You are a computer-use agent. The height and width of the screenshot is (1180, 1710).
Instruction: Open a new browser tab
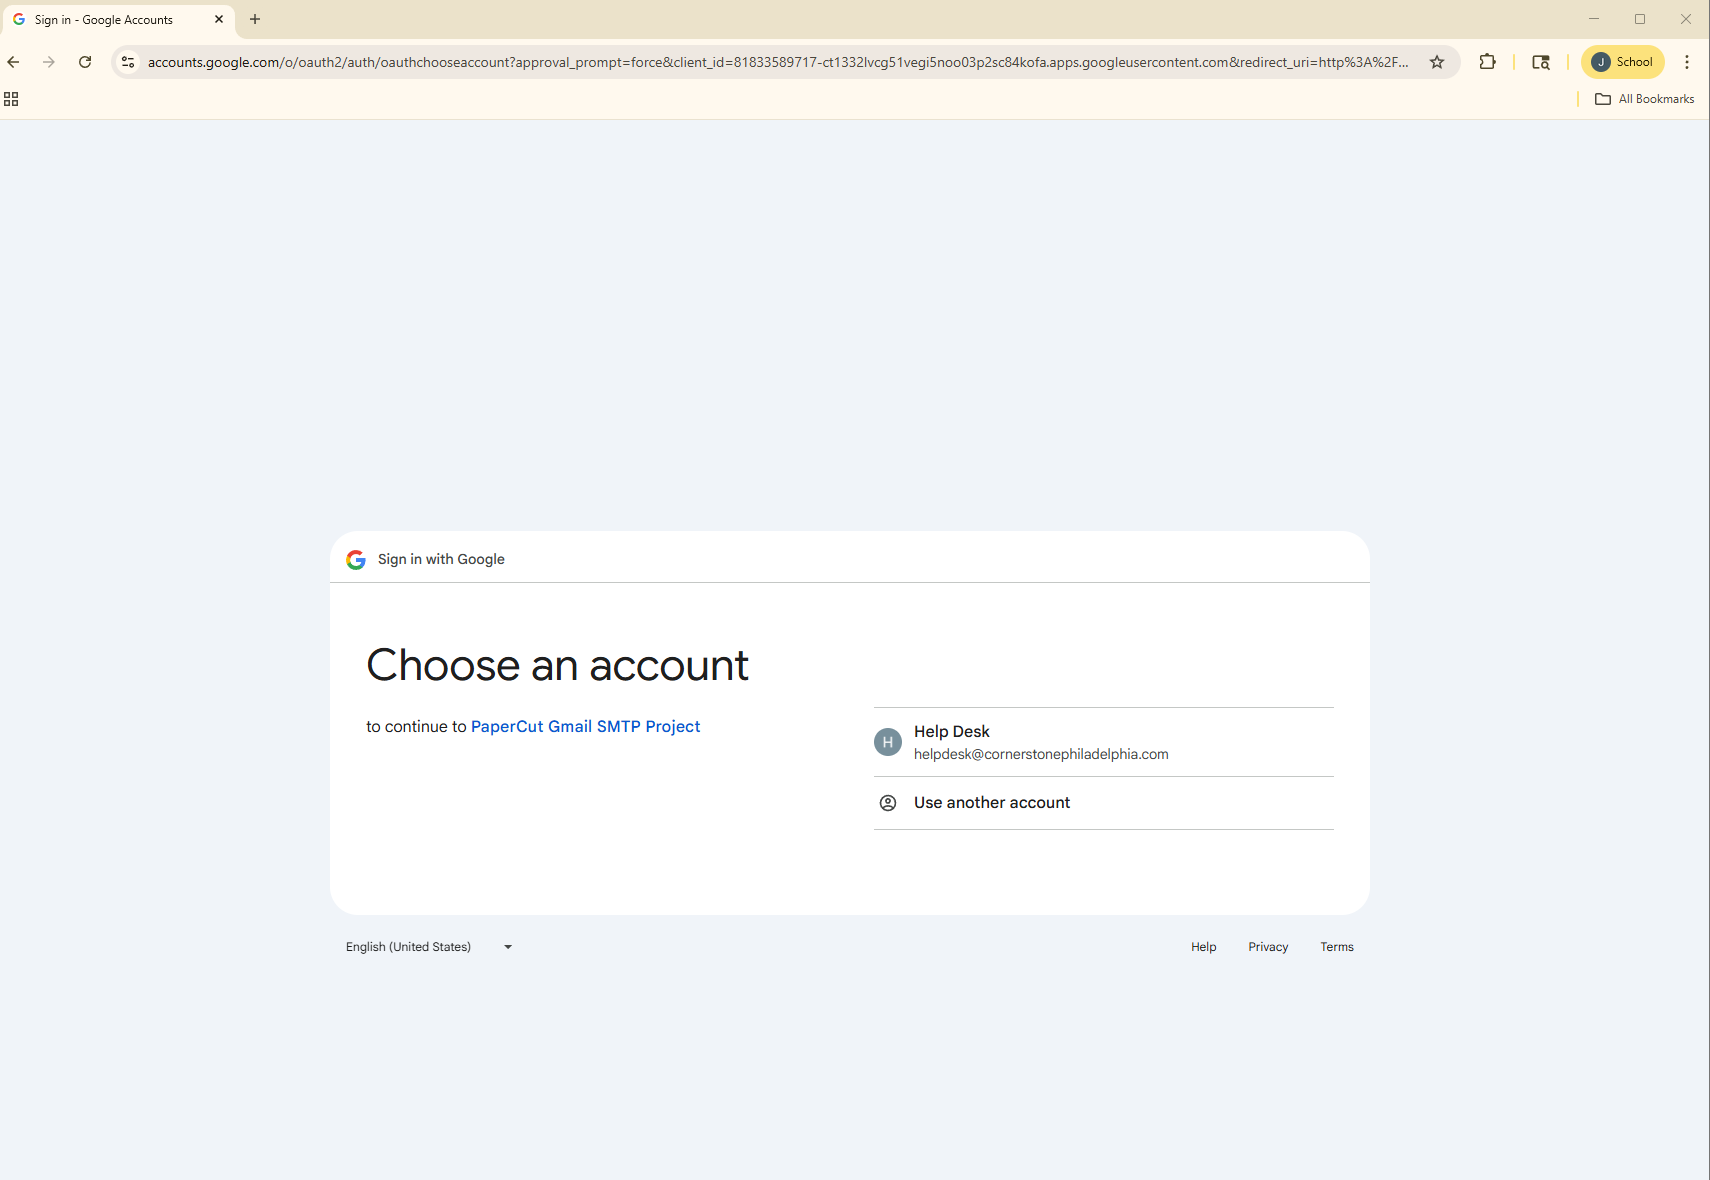[x=255, y=19]
